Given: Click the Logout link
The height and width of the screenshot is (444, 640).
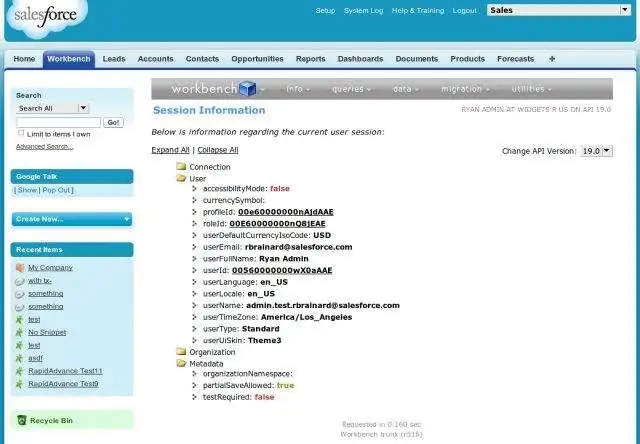Looking at the screenshot, I should (x=464, y=11).
